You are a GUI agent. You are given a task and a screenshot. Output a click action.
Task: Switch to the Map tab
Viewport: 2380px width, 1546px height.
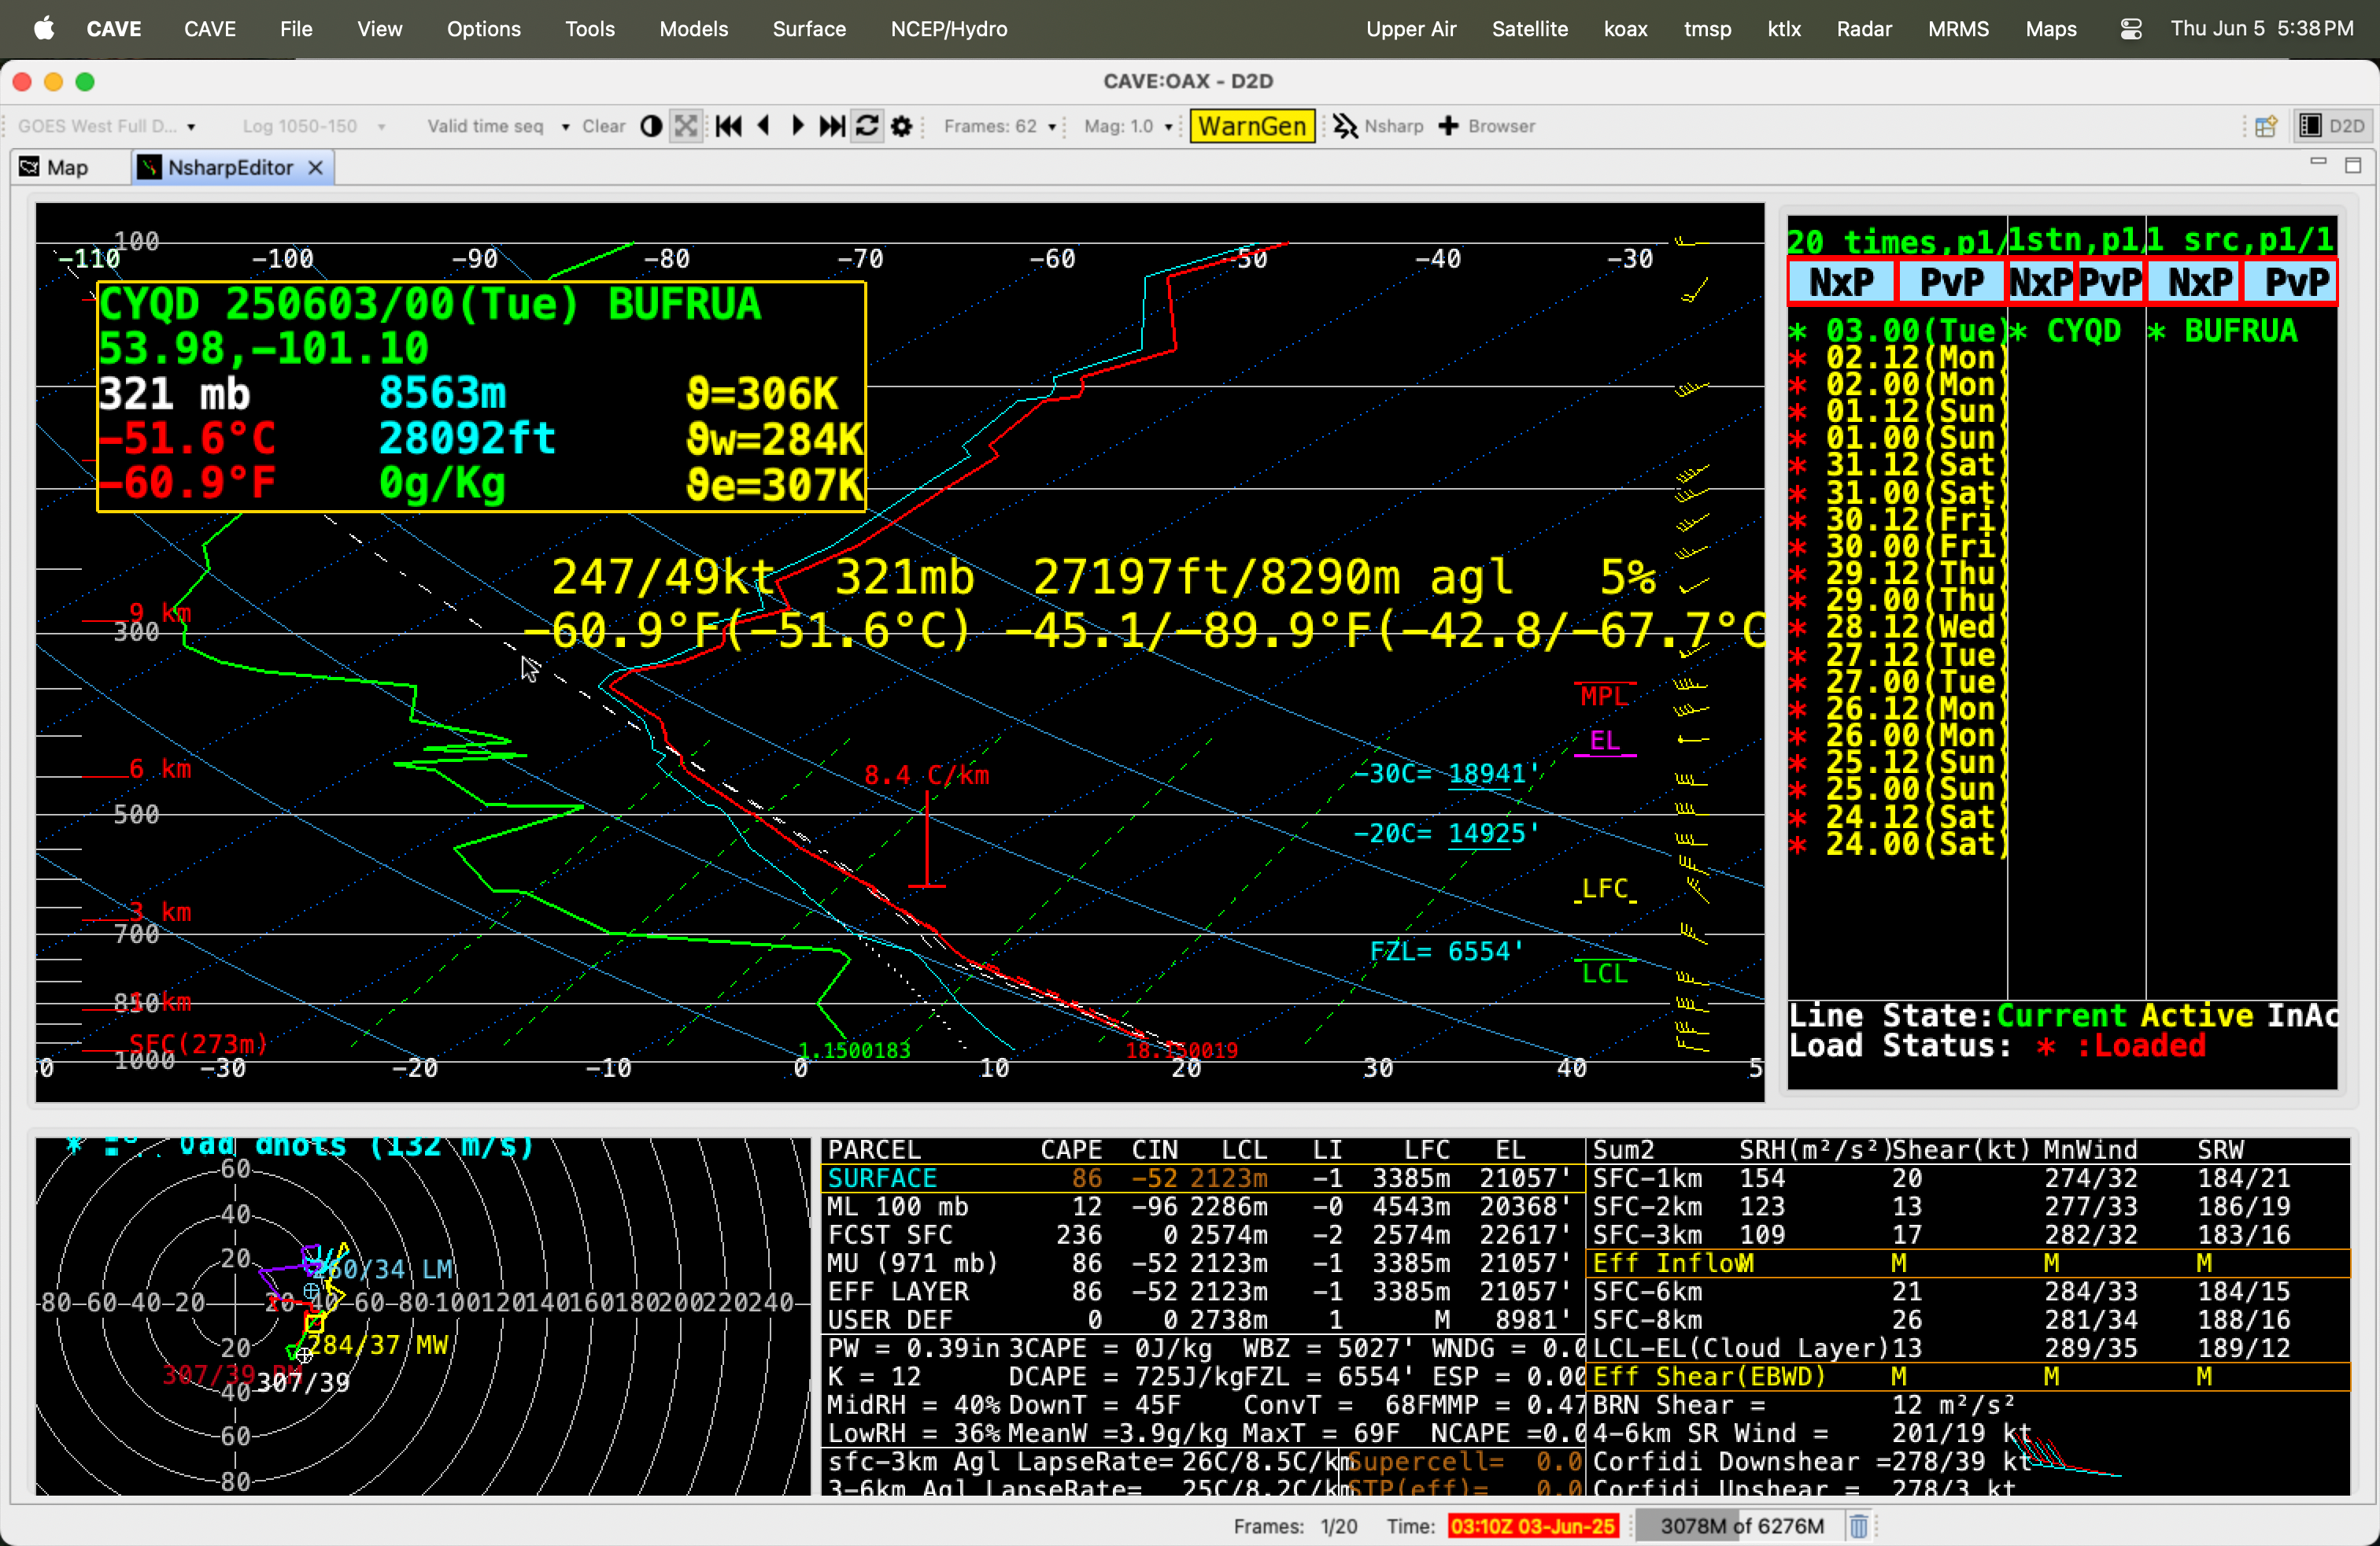(55, 167)
